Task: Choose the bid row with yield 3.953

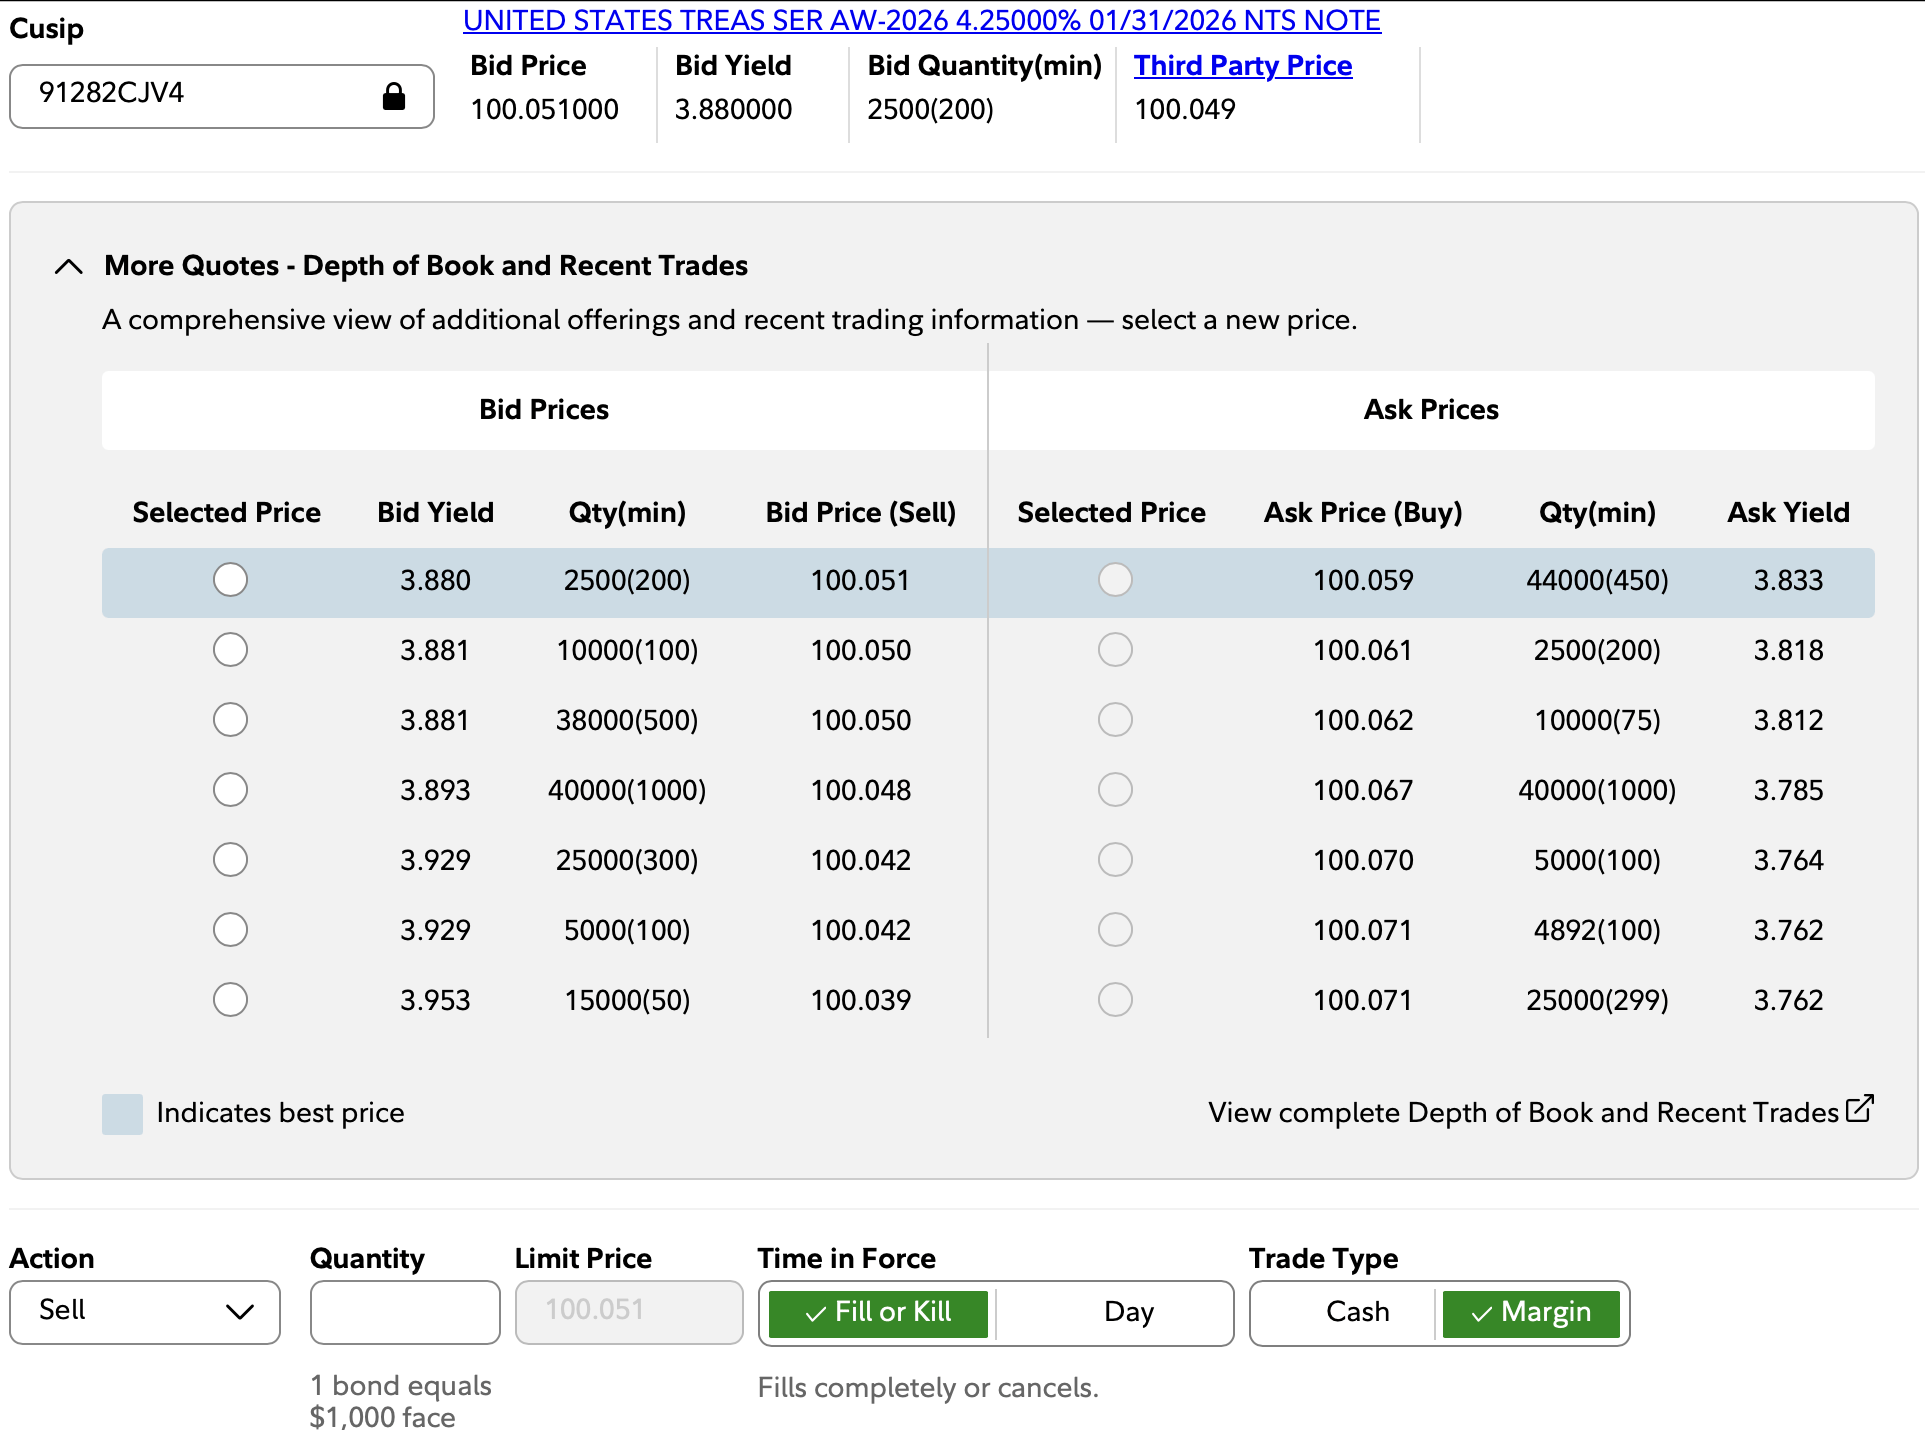Action: (x=230, y=999)
